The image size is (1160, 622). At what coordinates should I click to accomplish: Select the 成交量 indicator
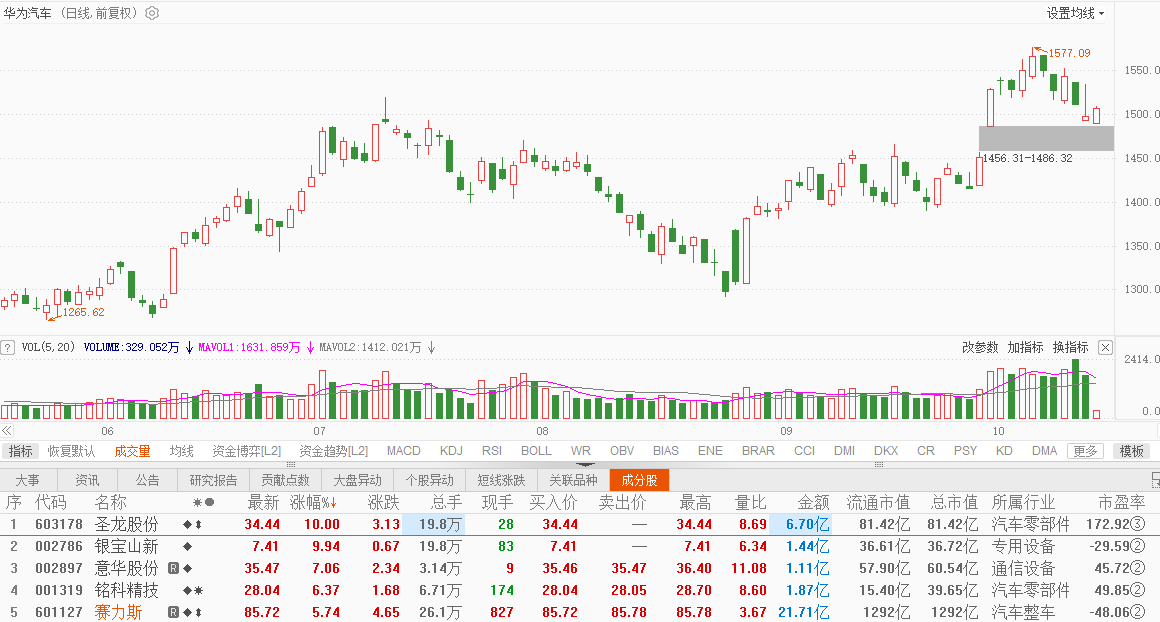(x=132, y=451)
